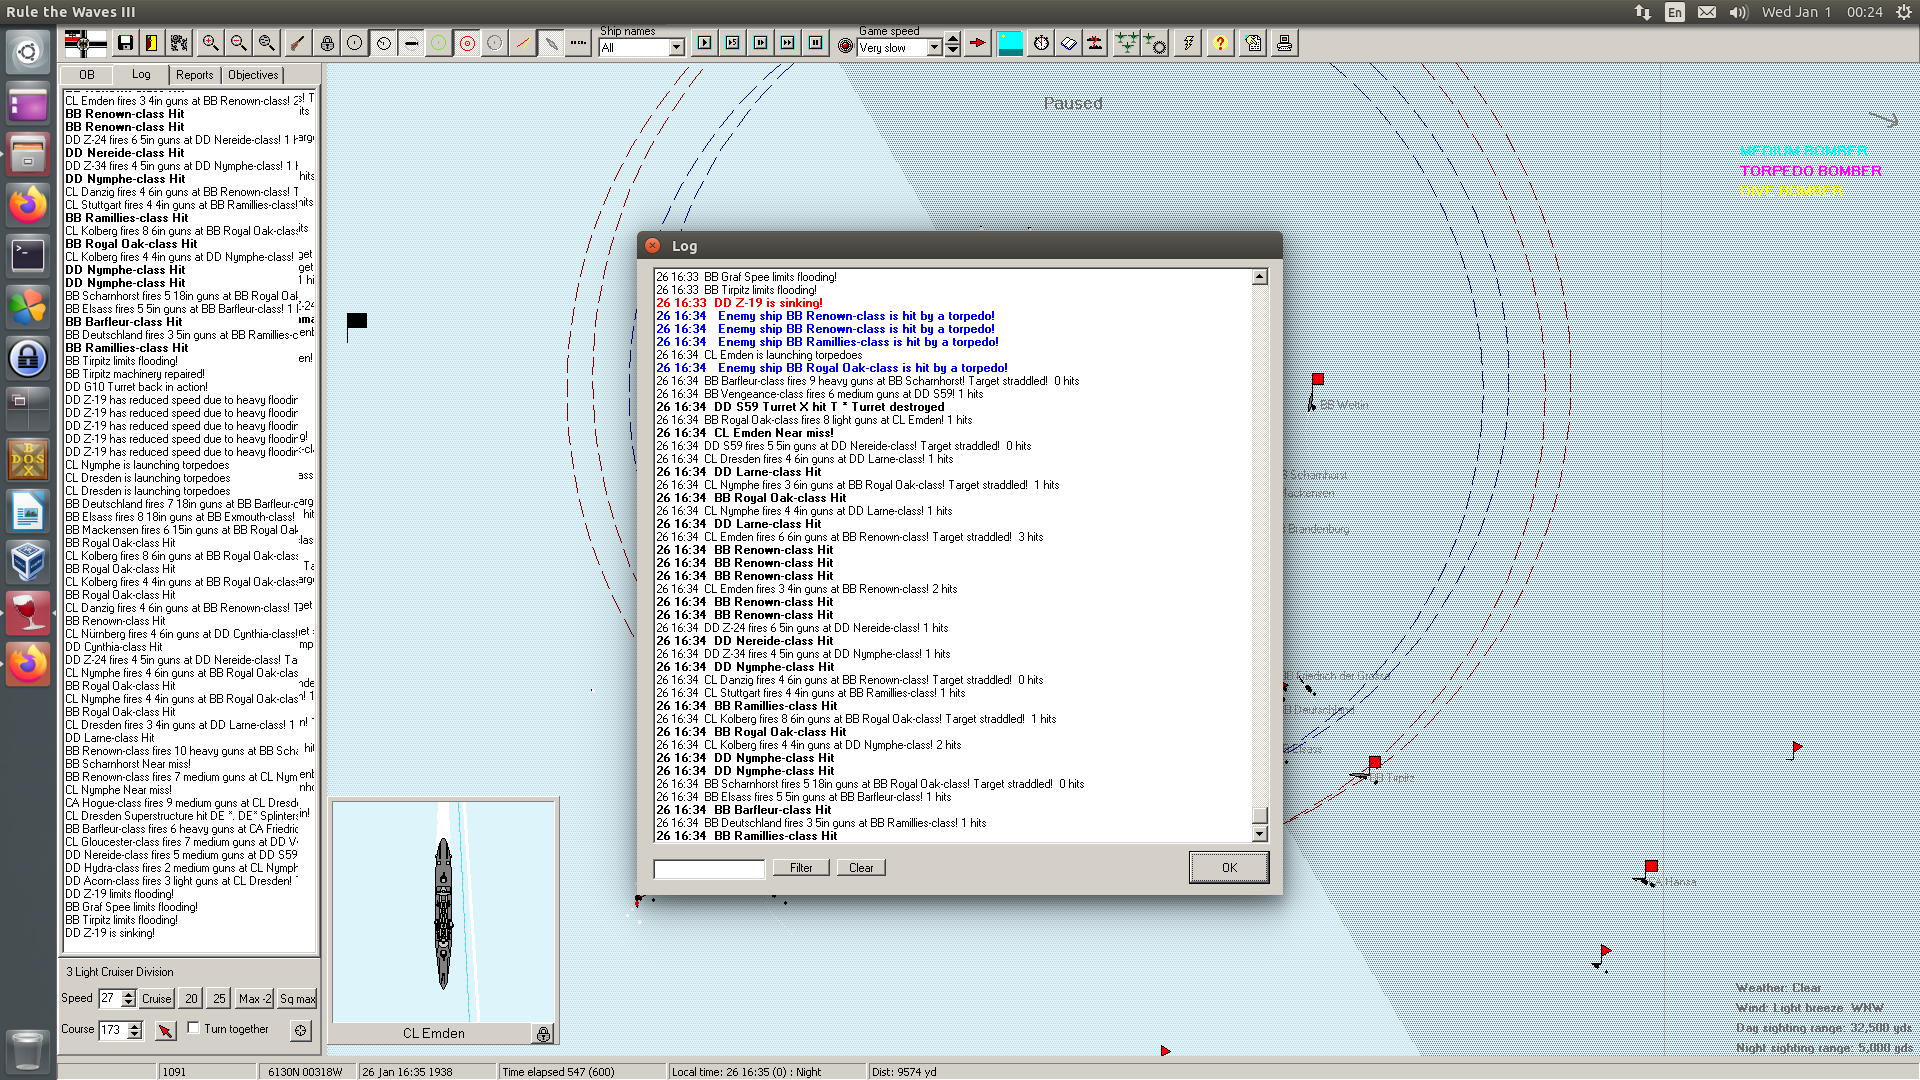This screenshot has height=1080, width=1920.
Task: Click the zoom in magnifier icon
Action: [x=210, y=43]
